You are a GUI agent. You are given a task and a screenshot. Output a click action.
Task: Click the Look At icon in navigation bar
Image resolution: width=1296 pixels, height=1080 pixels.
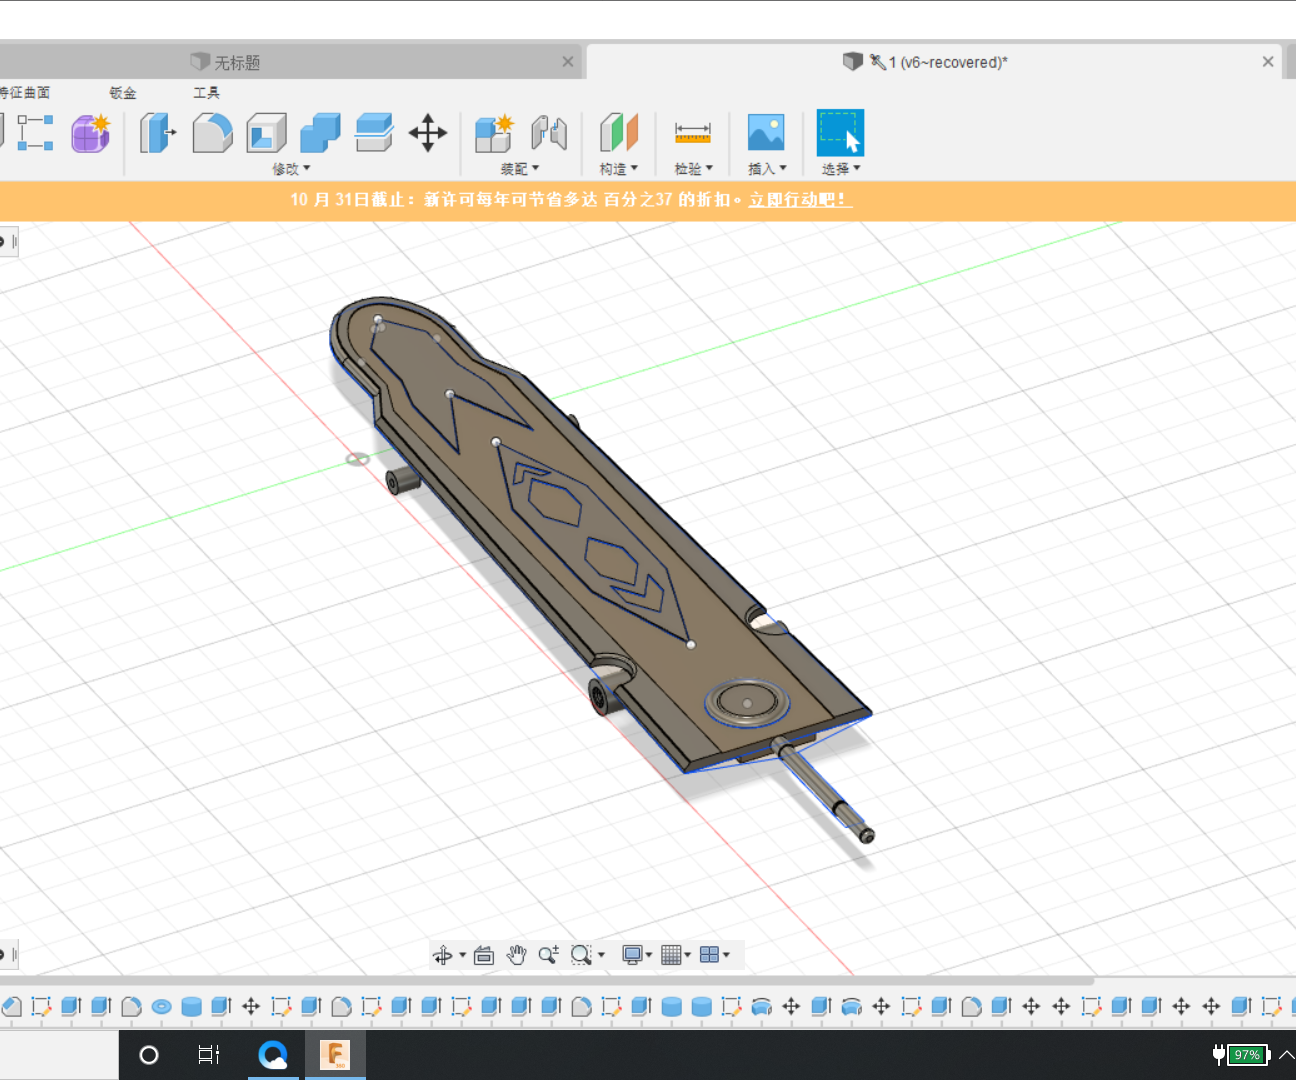[x=484, y=955]
